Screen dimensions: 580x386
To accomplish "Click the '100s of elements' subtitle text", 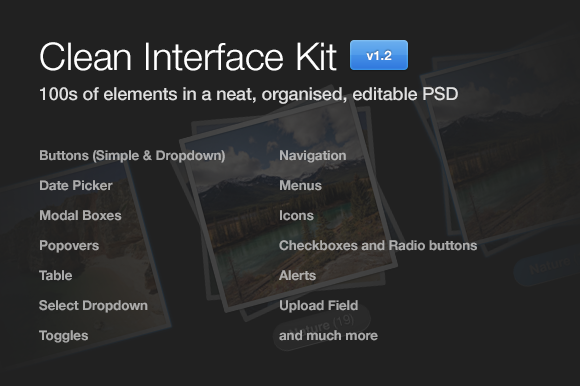I will pos(249,94).
